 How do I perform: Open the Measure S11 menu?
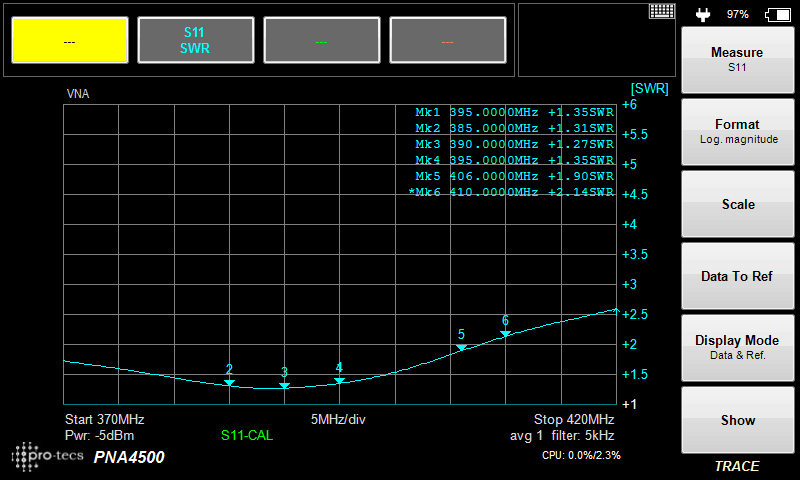(736, 60)
